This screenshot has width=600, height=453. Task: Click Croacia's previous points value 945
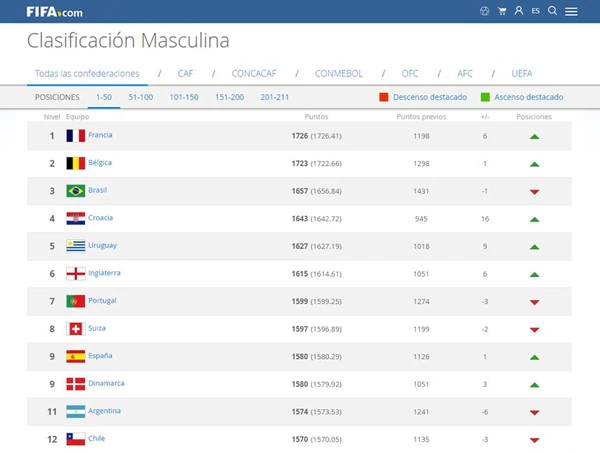click(421, 219)
